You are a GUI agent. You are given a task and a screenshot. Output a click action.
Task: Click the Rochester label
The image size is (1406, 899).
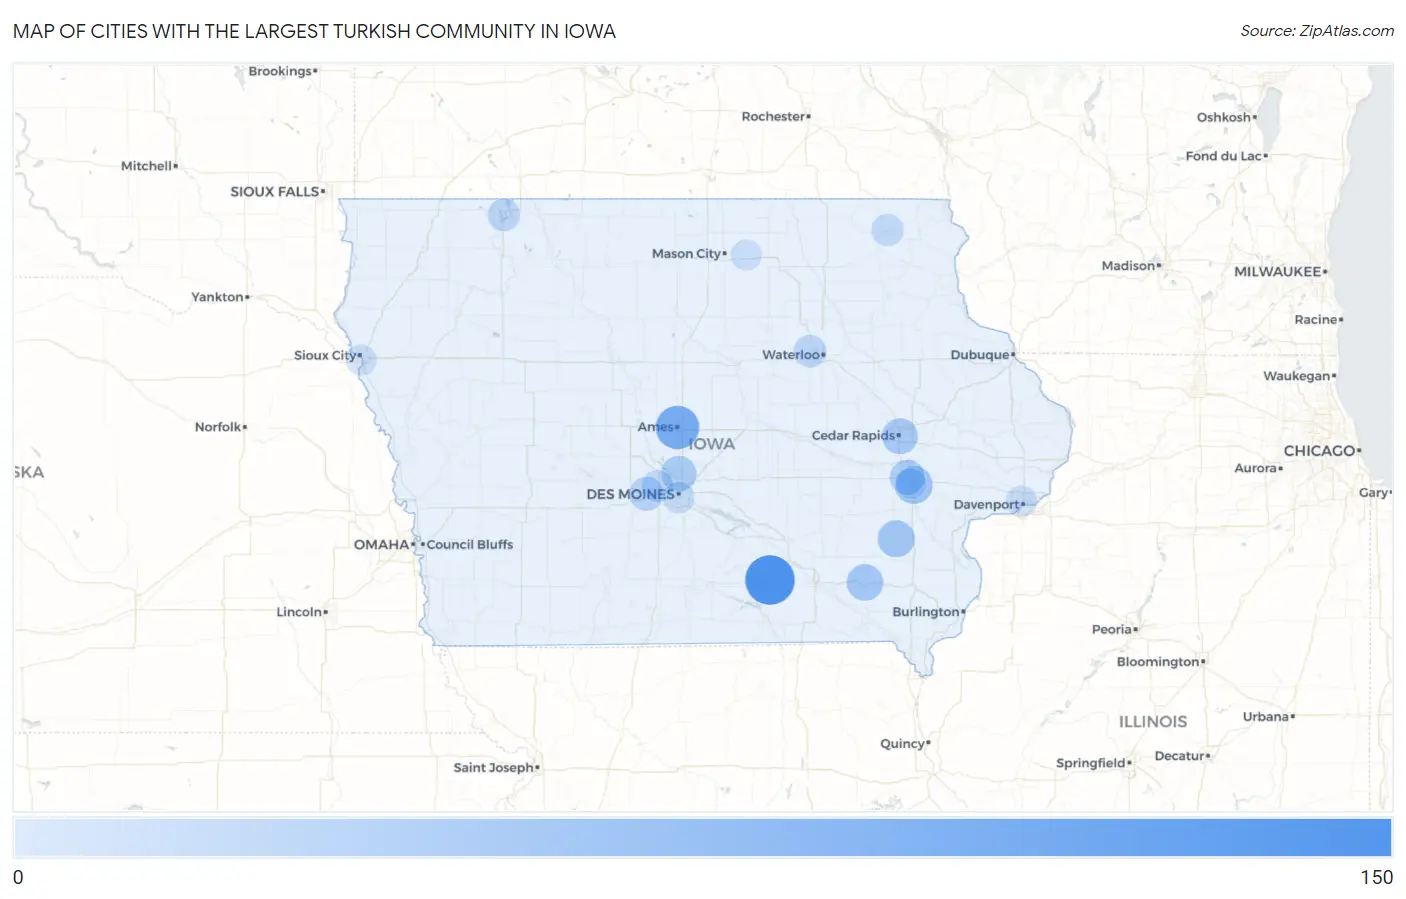773,117
